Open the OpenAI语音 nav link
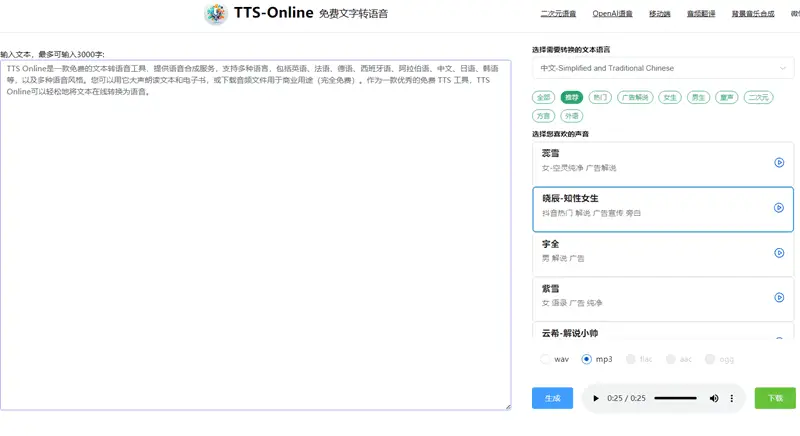The height and width of the screenshot is (436, 800). tap(612, 14)
